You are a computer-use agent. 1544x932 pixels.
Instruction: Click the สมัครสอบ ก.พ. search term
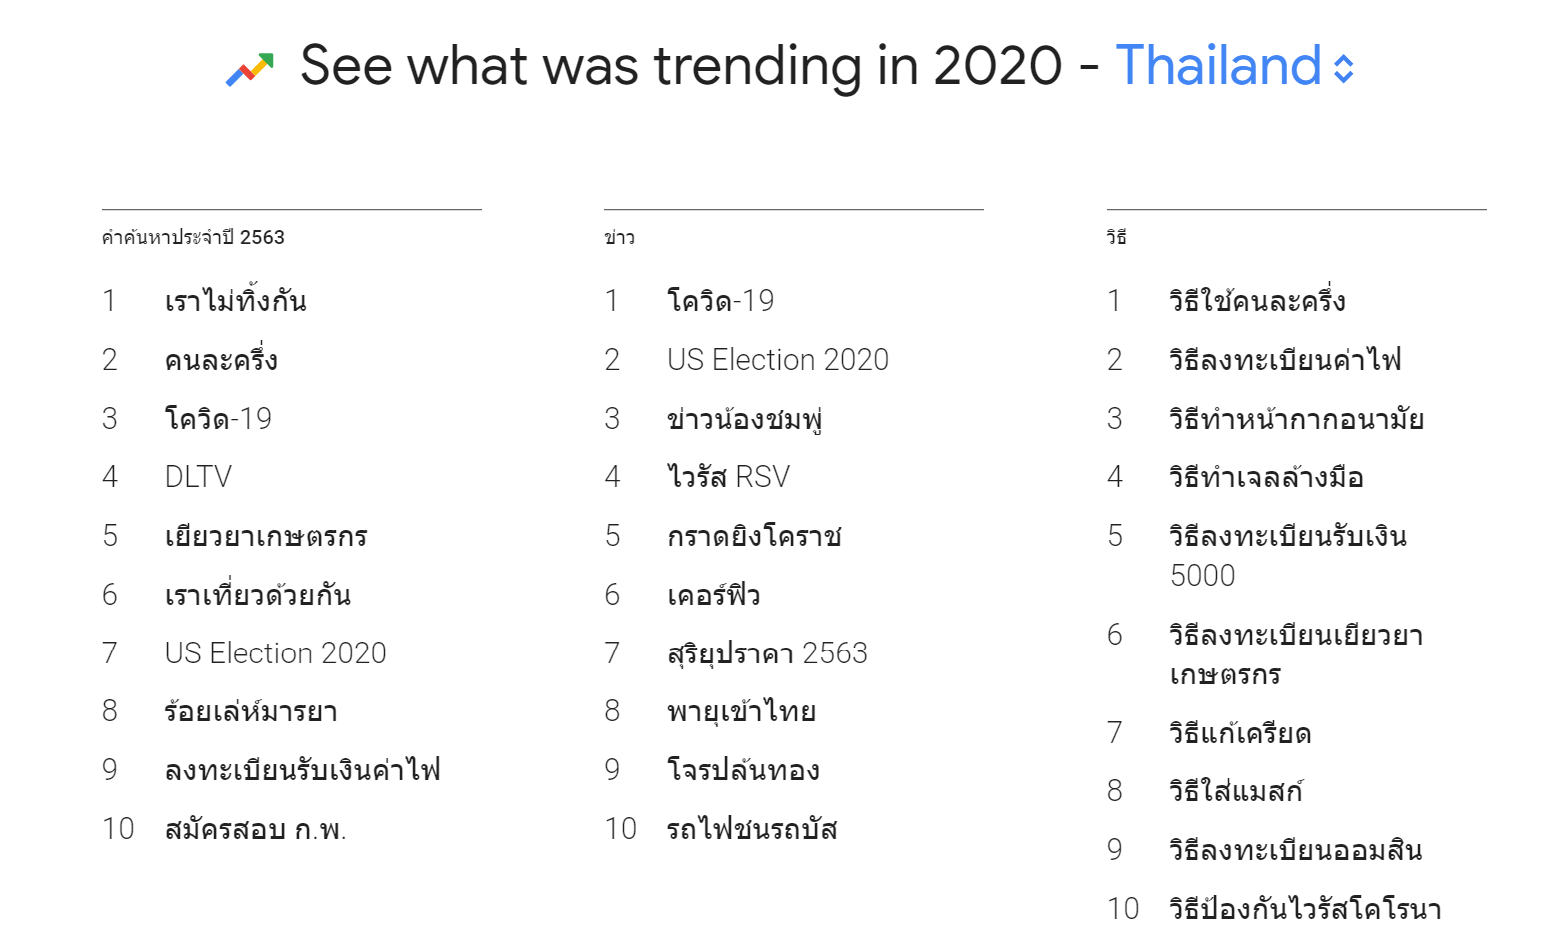(x=255, y=829)
